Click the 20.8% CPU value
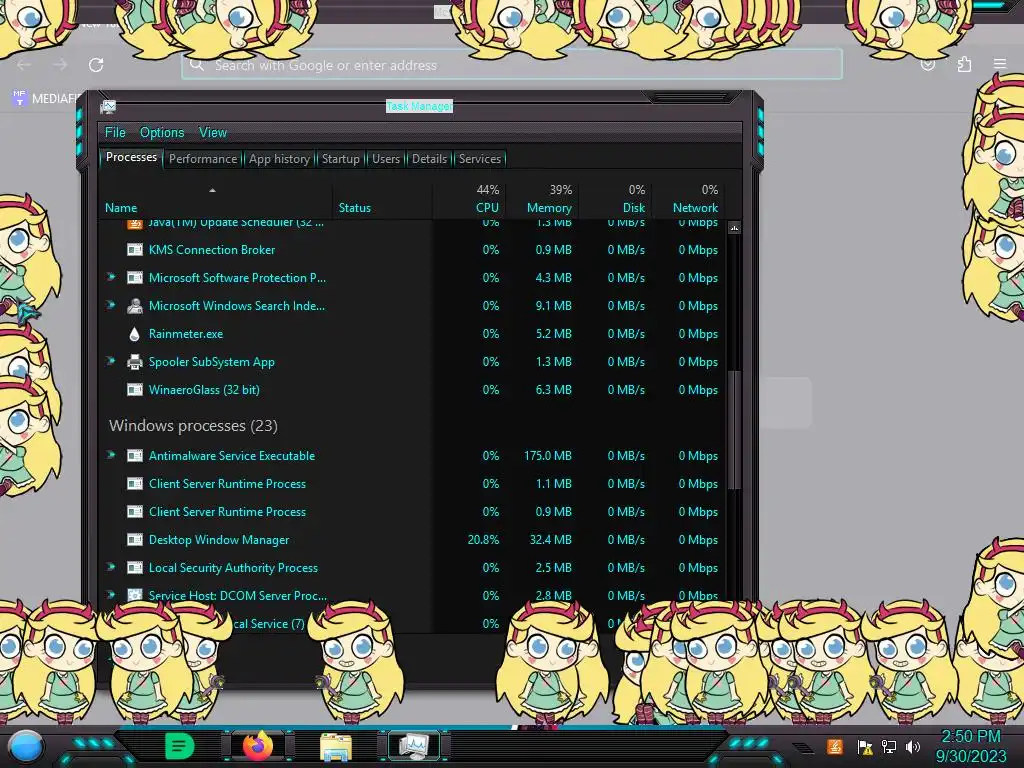The image size is (1024, 768). click(483, 540)
